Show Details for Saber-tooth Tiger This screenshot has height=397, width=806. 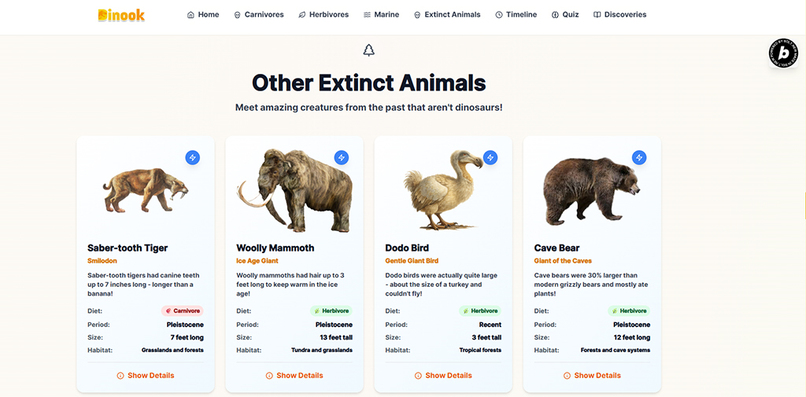tap(145, 375)
